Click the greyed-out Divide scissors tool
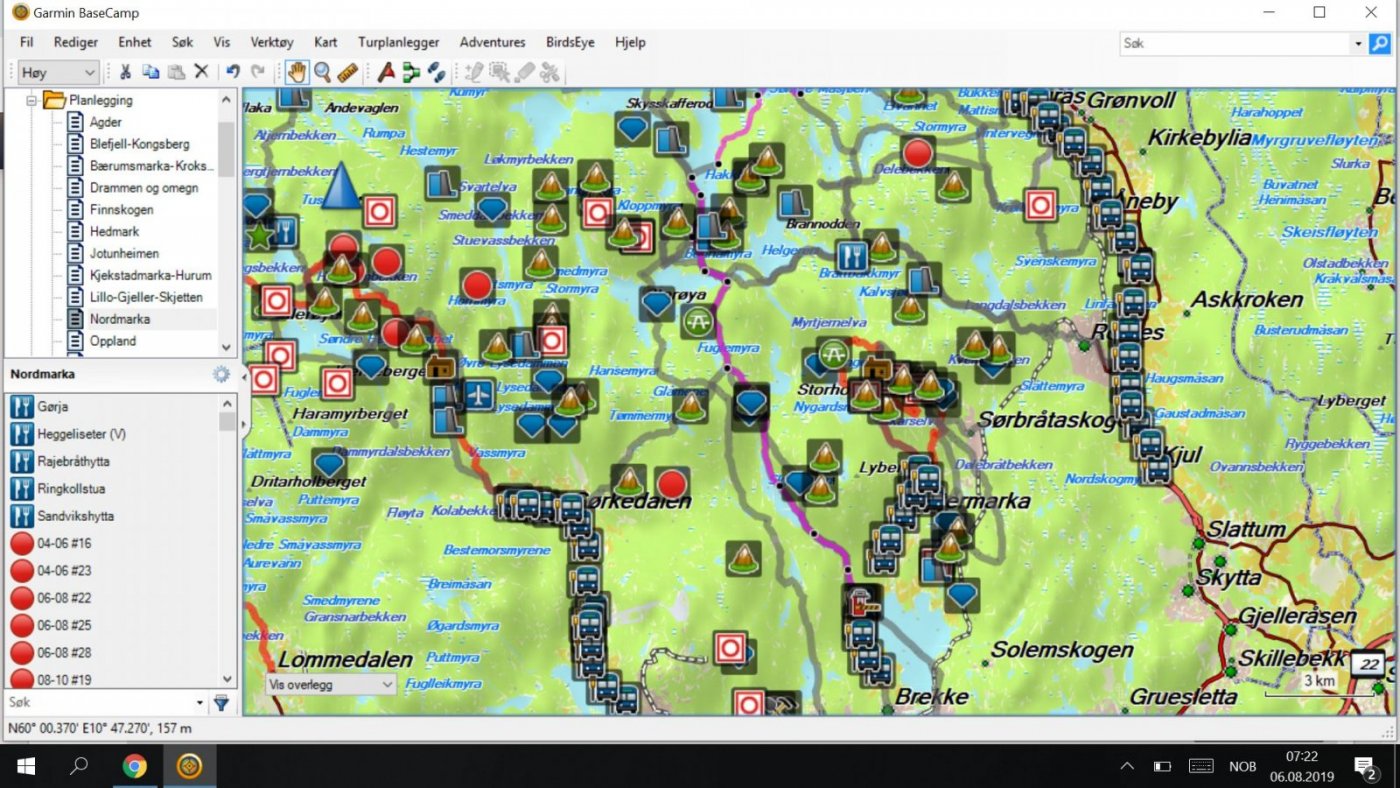The image size is (1400, 788). click(550, 72)
